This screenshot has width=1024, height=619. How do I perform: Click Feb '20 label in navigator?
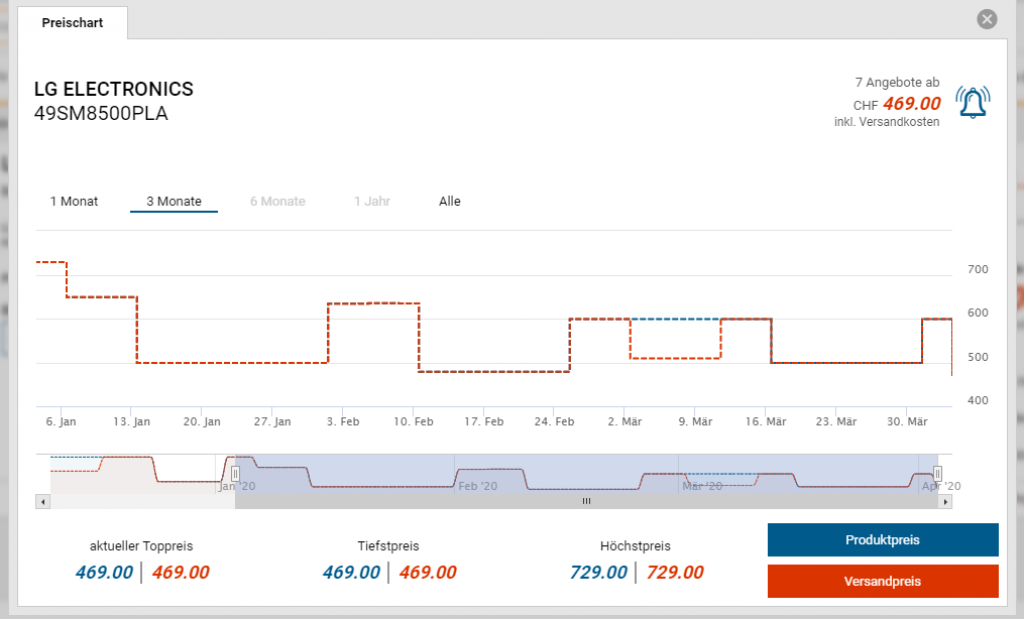point(477,486)
